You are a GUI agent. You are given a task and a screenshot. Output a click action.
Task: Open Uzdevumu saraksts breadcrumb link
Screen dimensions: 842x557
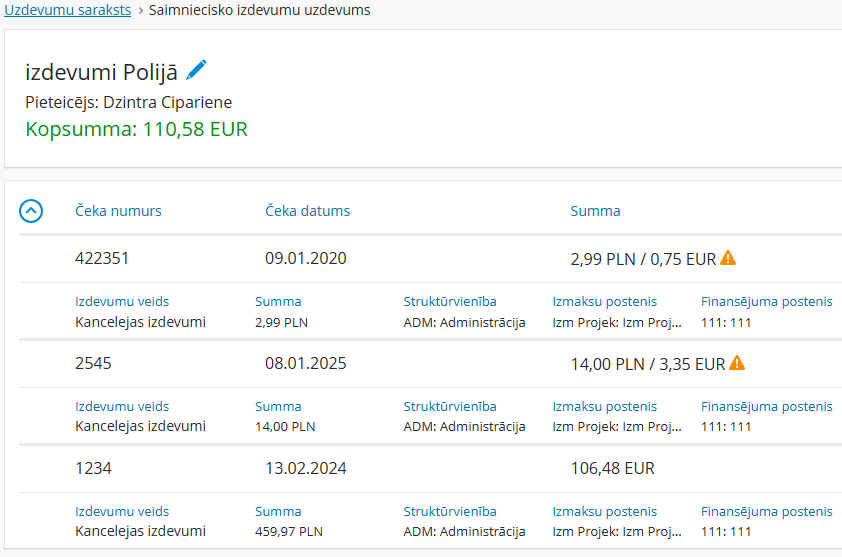click(68, 10)
